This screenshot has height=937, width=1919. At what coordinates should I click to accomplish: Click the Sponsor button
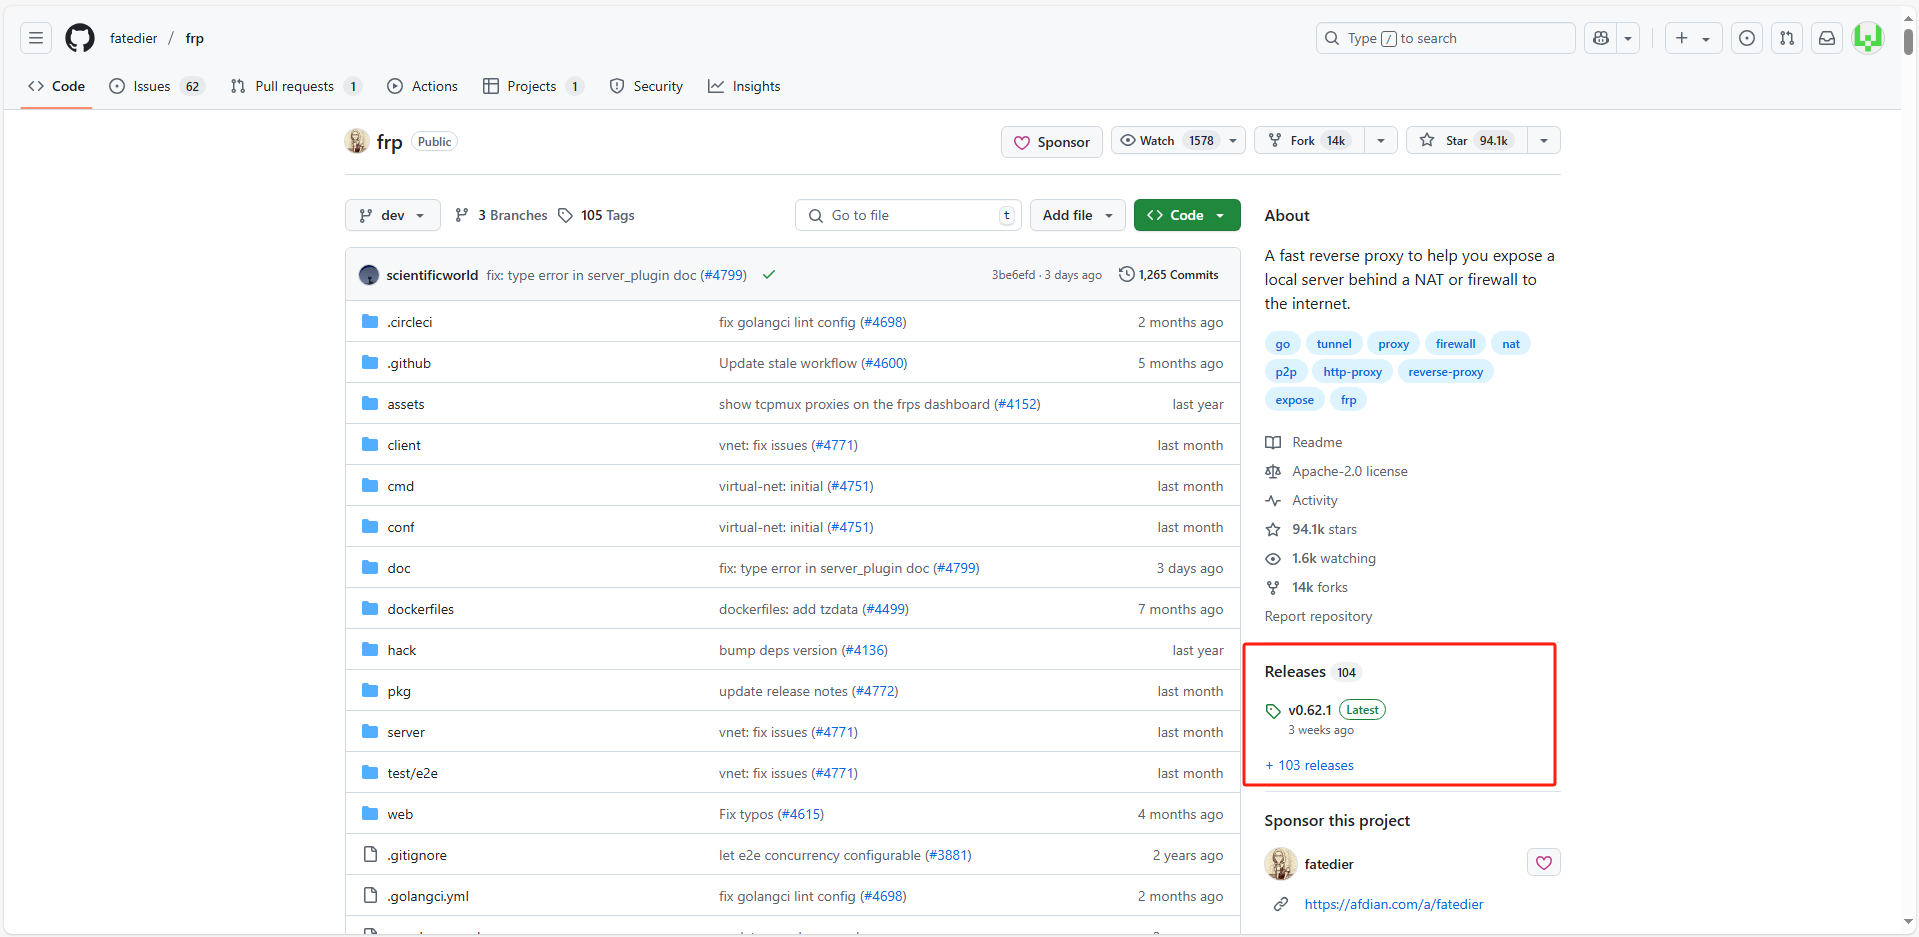pyautogui.click(x=1052, y=142)
